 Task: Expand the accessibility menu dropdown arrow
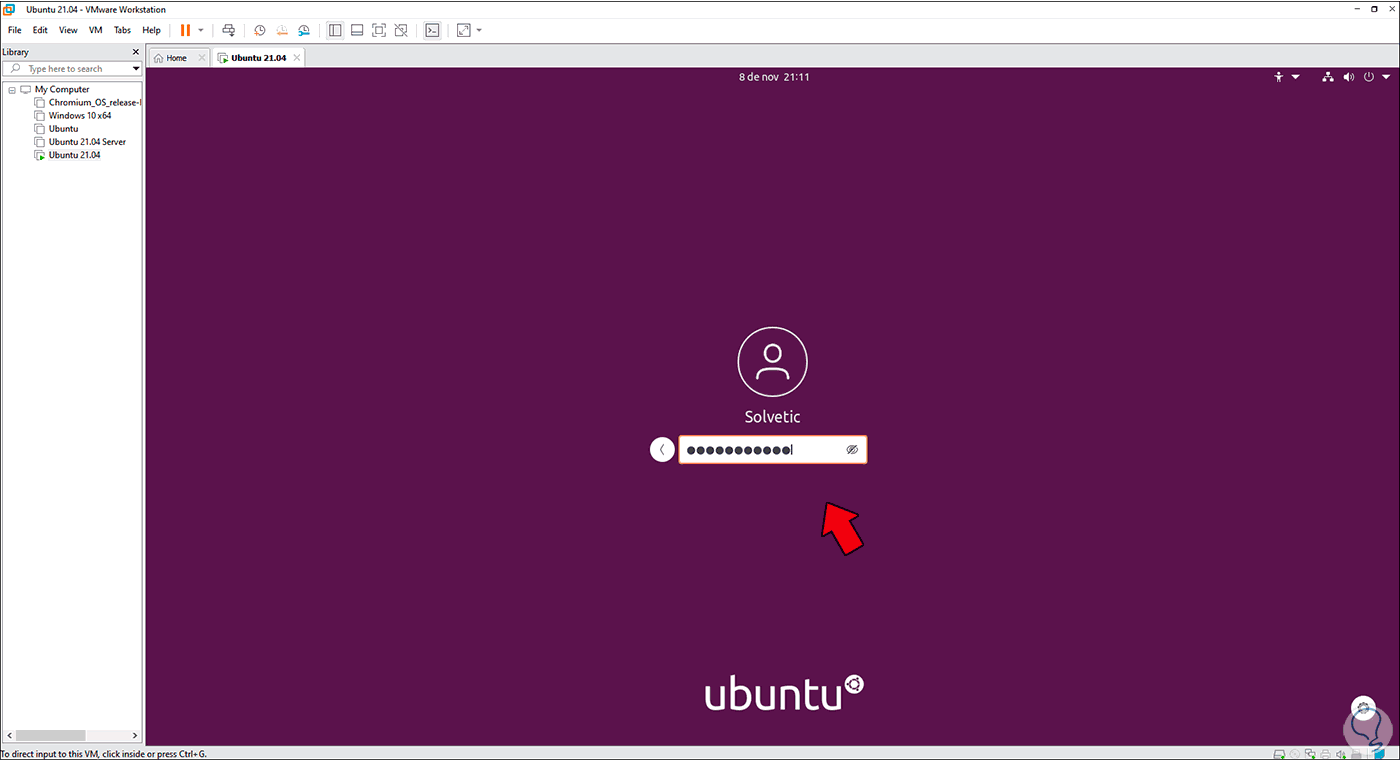[x=1296, y=77]
